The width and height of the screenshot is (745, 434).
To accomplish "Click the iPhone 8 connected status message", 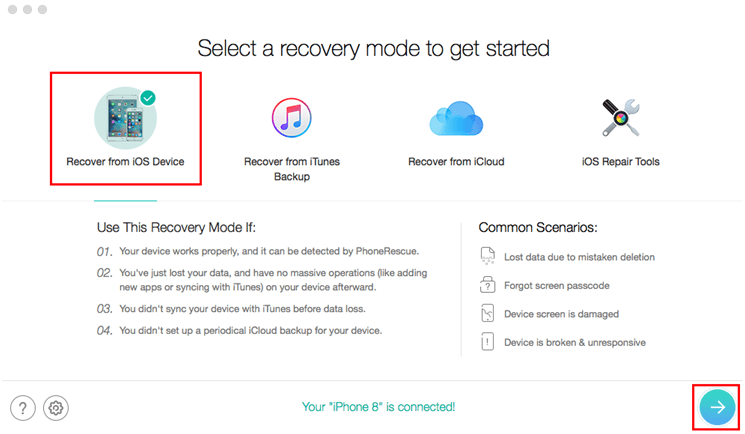I will point(379,407).
